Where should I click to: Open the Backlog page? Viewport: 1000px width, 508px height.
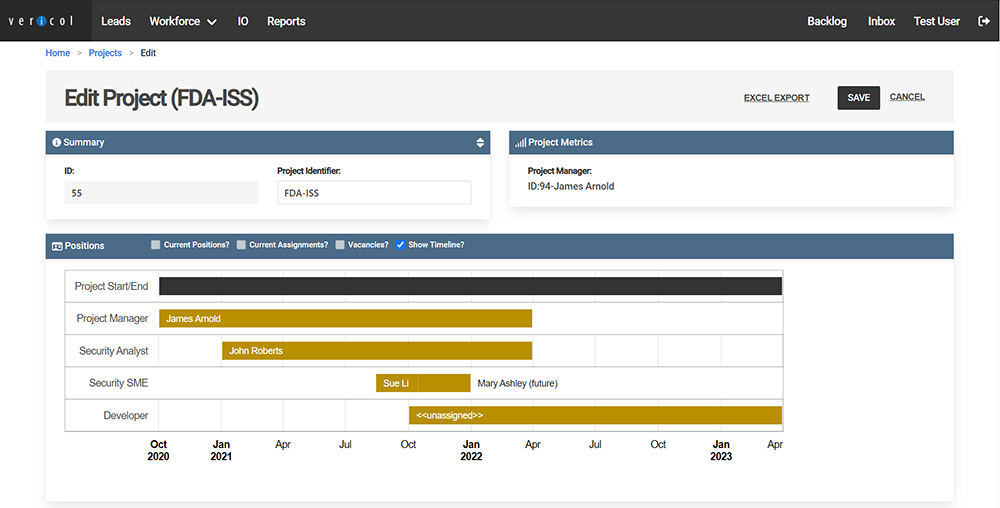[x=827, y=21]
